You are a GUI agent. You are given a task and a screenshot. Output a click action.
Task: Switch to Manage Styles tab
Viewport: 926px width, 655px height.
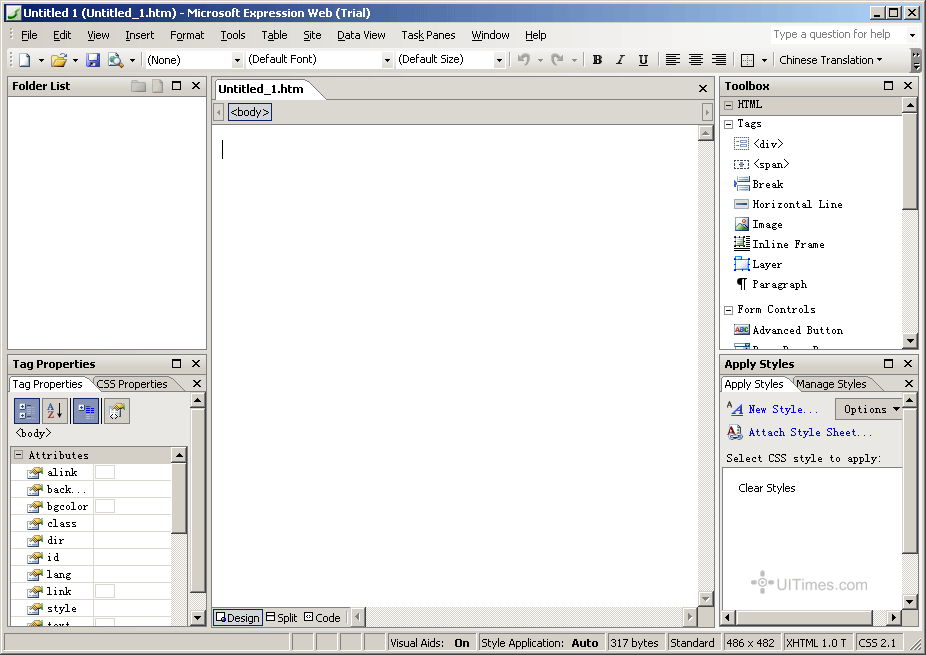click(x=831, y=384)
